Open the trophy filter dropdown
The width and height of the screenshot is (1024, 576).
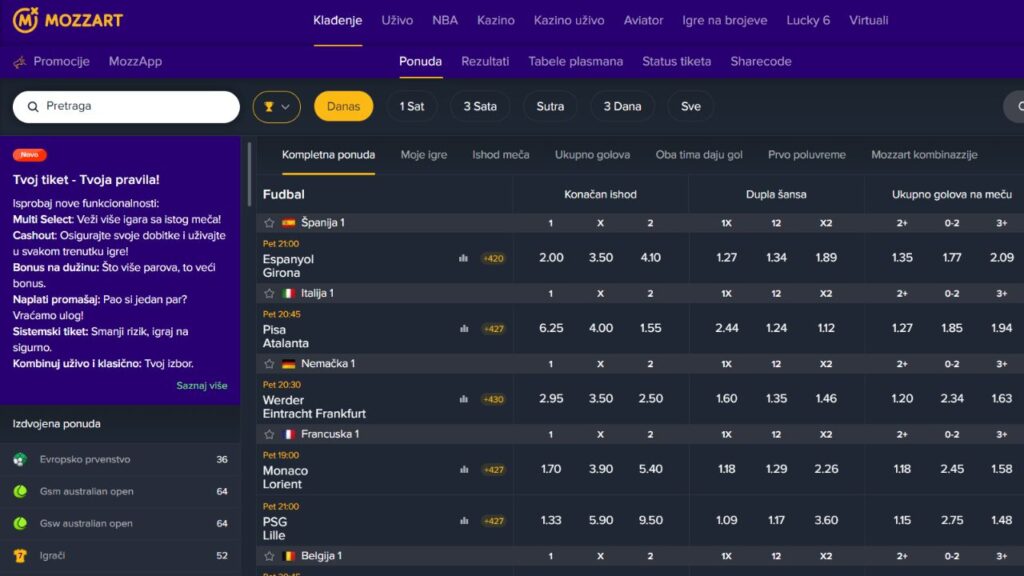(276, 107)
